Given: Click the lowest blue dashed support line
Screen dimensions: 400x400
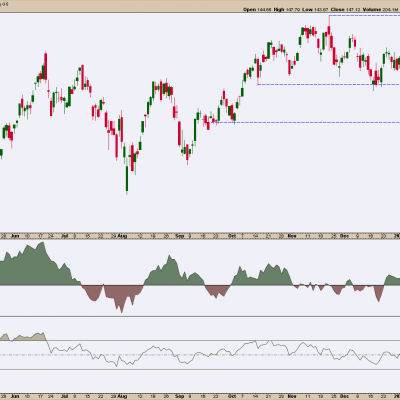Looking at the screenshot, I should click(x=307, y=122).
